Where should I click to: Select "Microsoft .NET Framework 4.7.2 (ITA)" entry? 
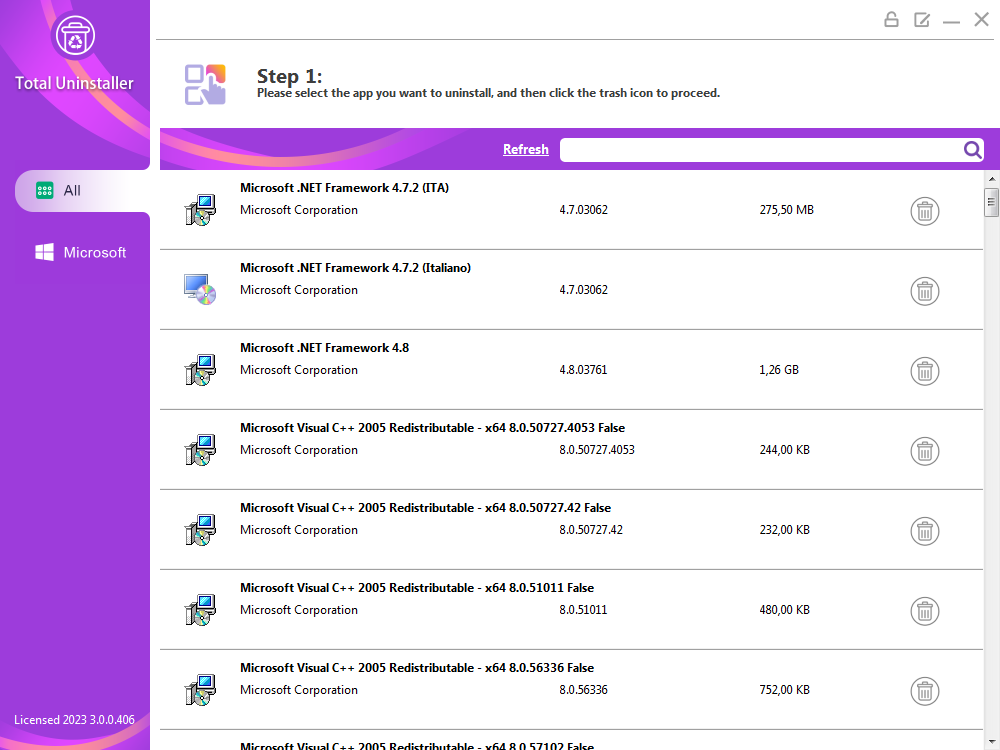pos(571,210)
